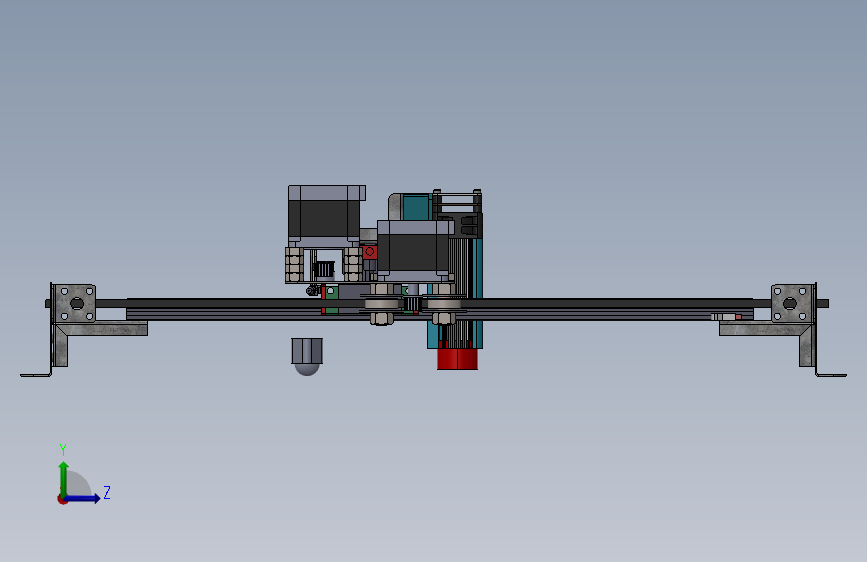The image size is (867, 562).
Task: Select the long horizontal gantry rail
Action: 440,309
